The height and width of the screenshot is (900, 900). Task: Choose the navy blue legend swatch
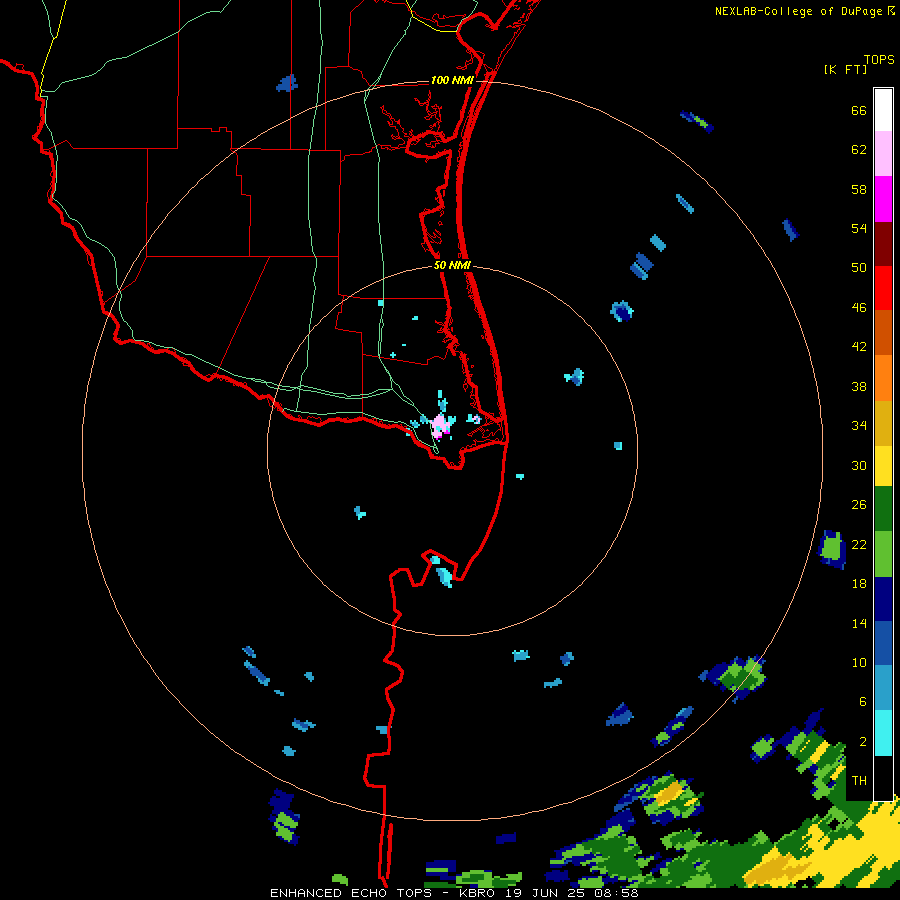pyautogui.click(x=883, y=599)
